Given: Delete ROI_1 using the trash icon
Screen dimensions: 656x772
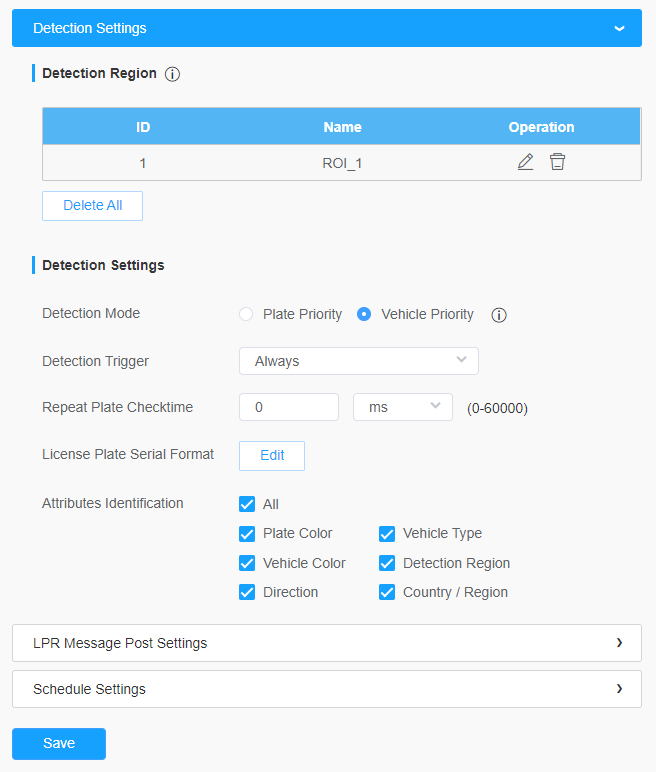Looking at the screenshot, I should point(558,162).
